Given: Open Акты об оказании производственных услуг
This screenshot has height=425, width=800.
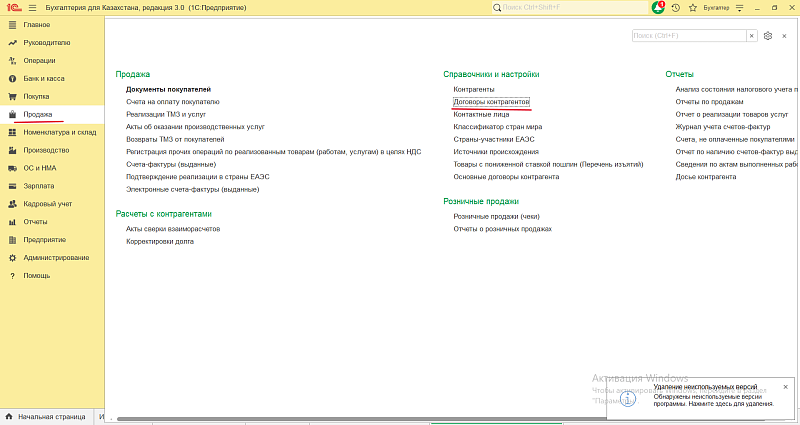Looking at the screenshot, I should point(195,127).
